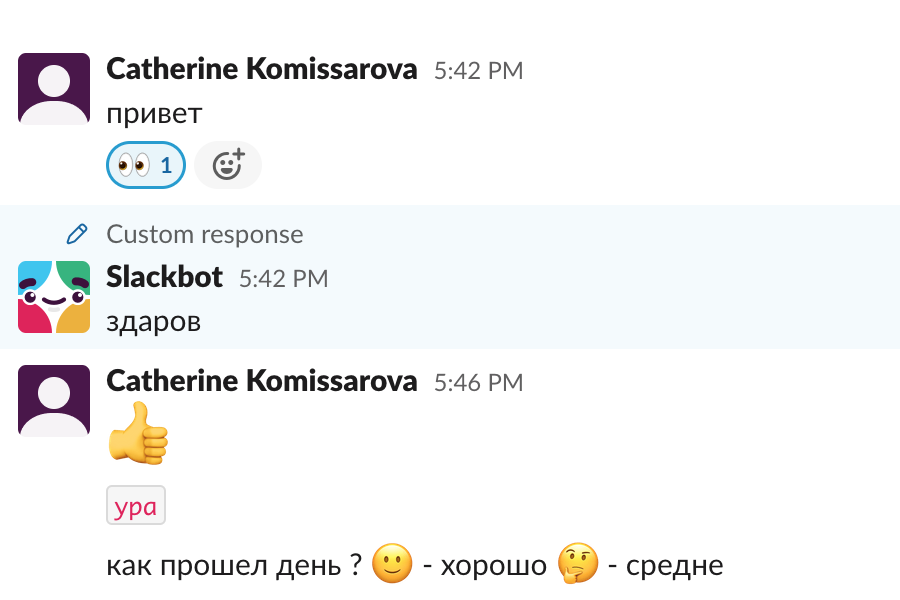Screen dimensions: 900x600
Task: Click the thinking face emoji next to средне
Action: [x=578, y=566]
